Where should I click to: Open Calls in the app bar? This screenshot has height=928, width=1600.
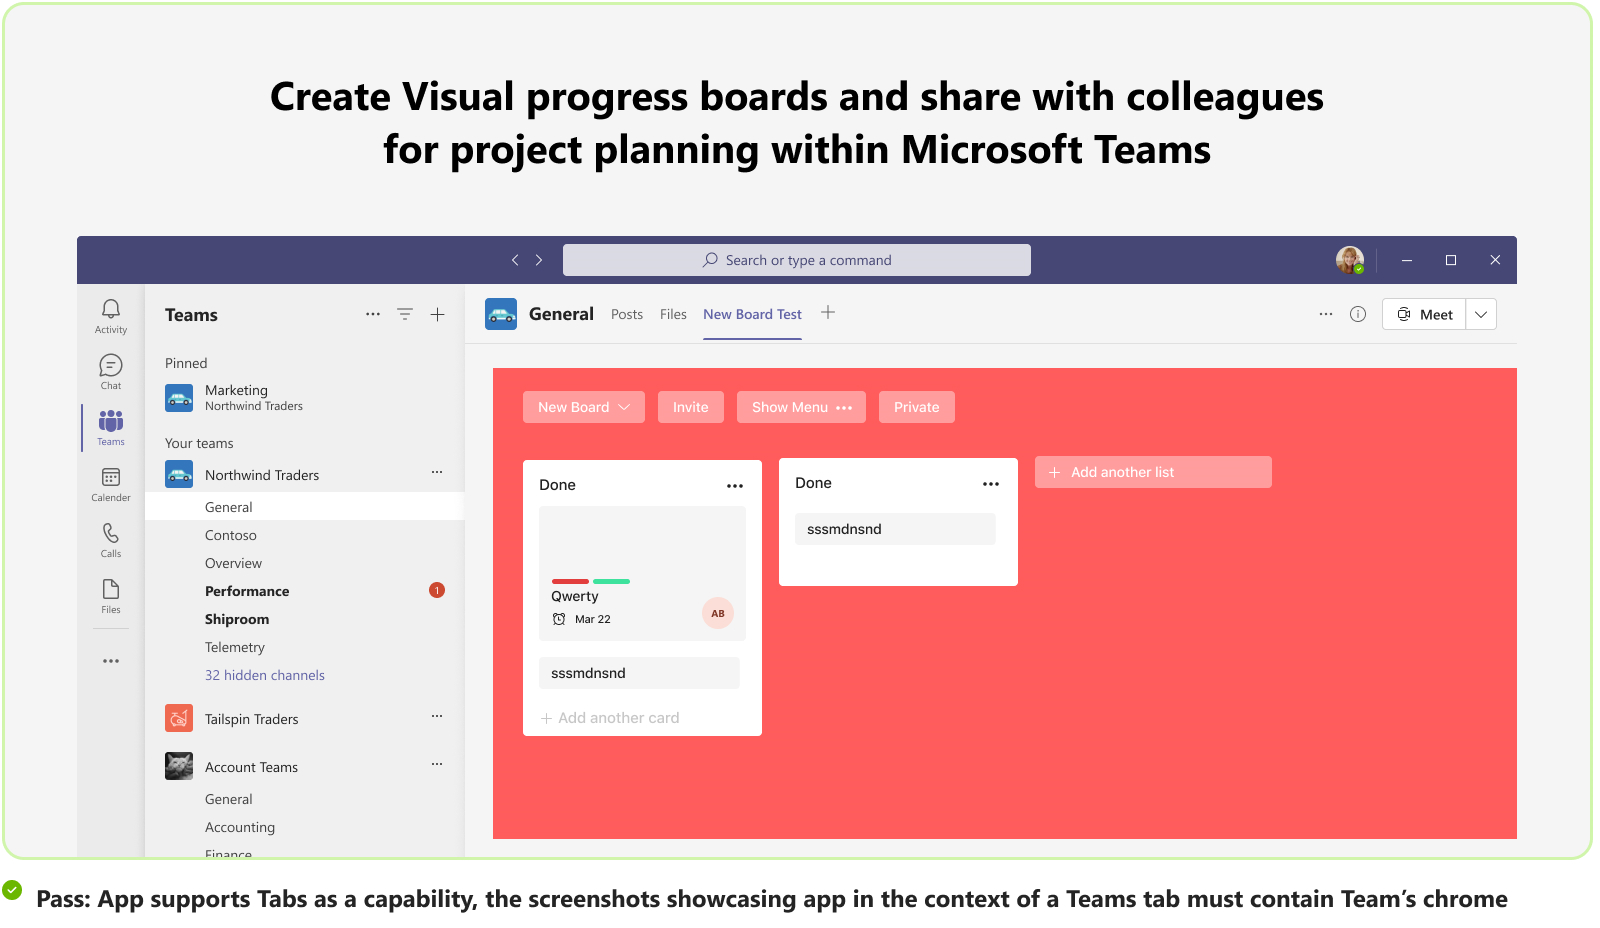click(x=110, y=540)
